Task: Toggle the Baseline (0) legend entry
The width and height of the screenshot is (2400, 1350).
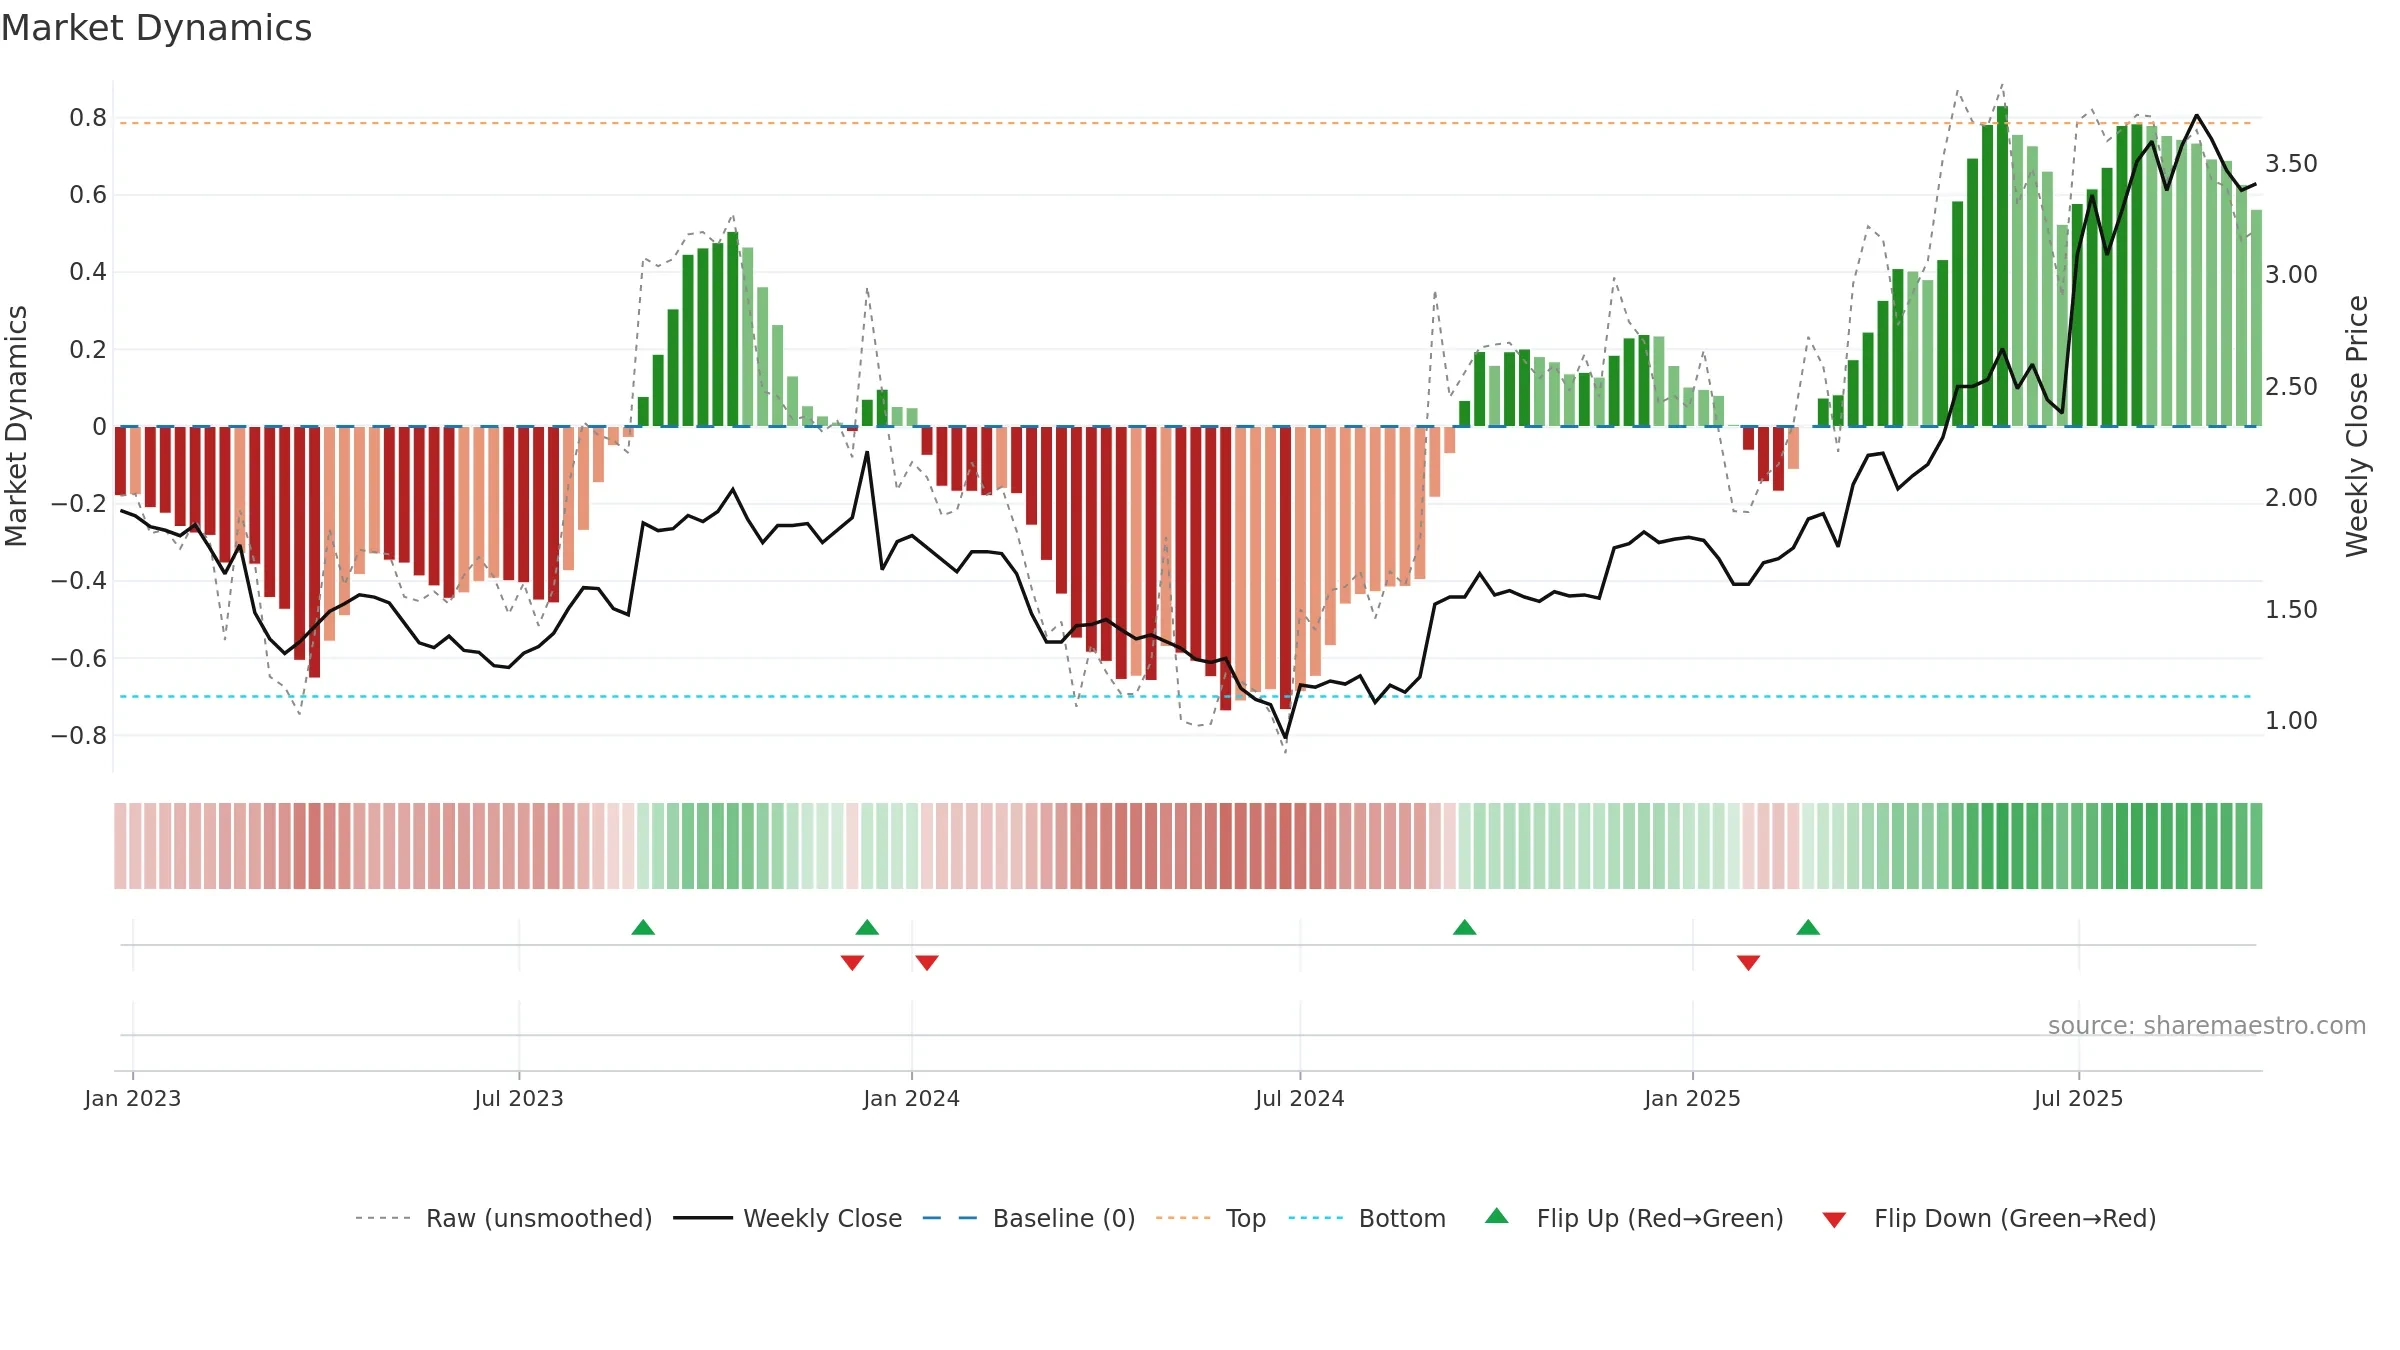Action: 1029,1218
